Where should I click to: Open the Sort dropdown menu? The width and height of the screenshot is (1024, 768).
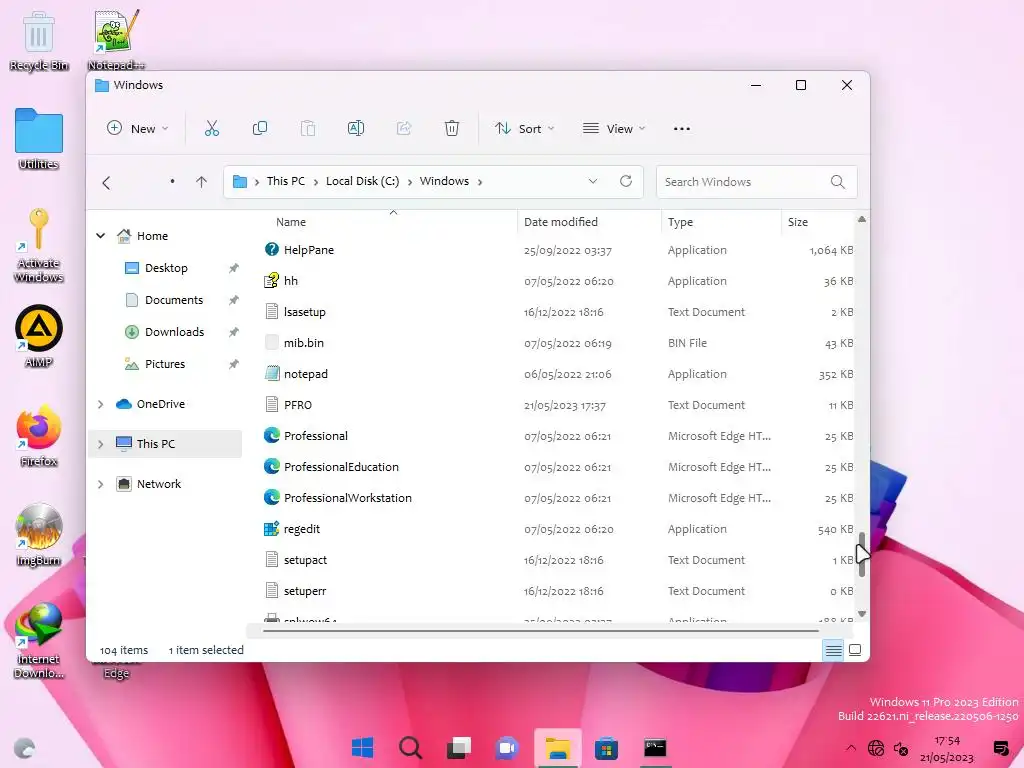(524, 129)
